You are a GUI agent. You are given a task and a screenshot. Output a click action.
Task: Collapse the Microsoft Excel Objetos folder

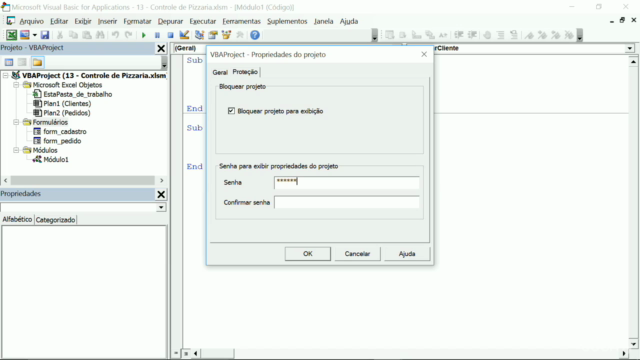pyautogui.click(x=16, y=85)
